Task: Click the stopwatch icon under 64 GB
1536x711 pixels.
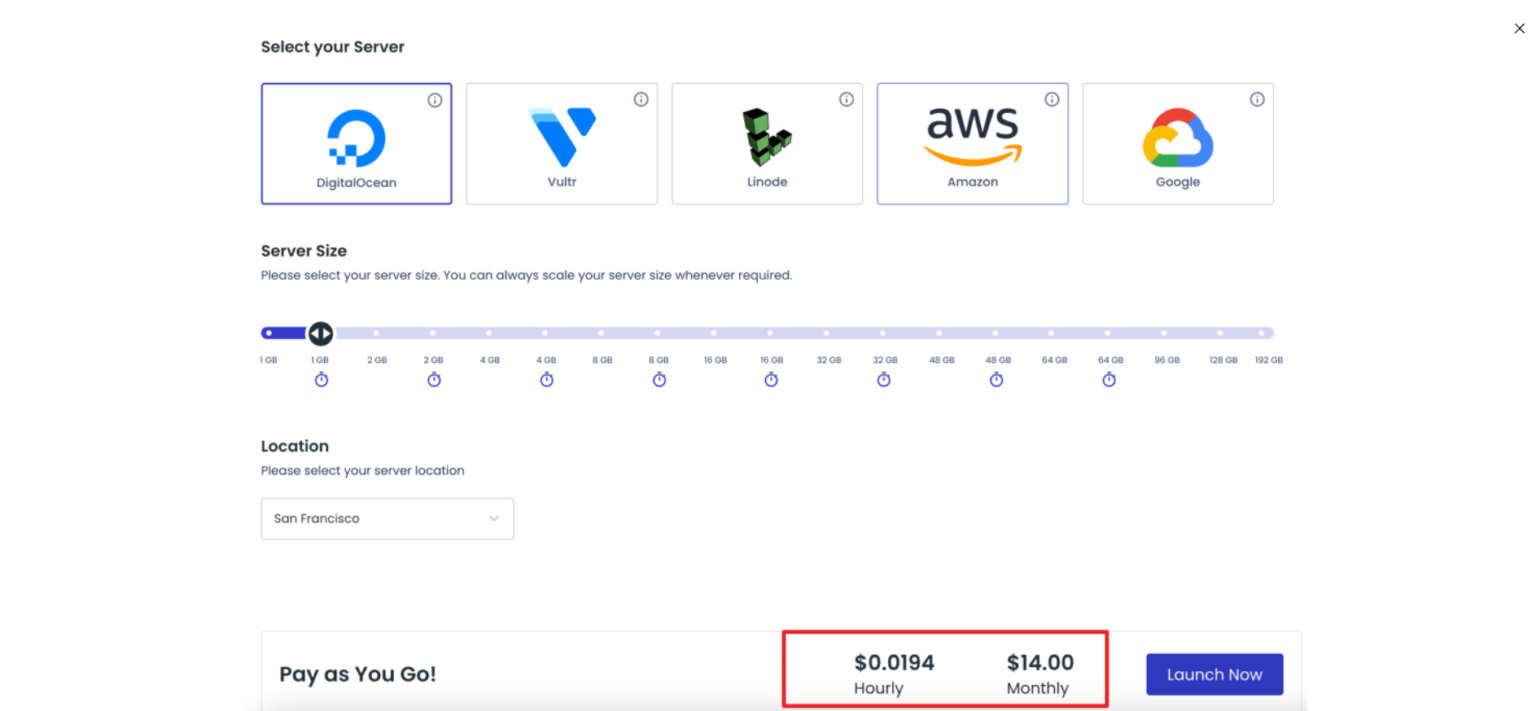Action: [1109, 380]
